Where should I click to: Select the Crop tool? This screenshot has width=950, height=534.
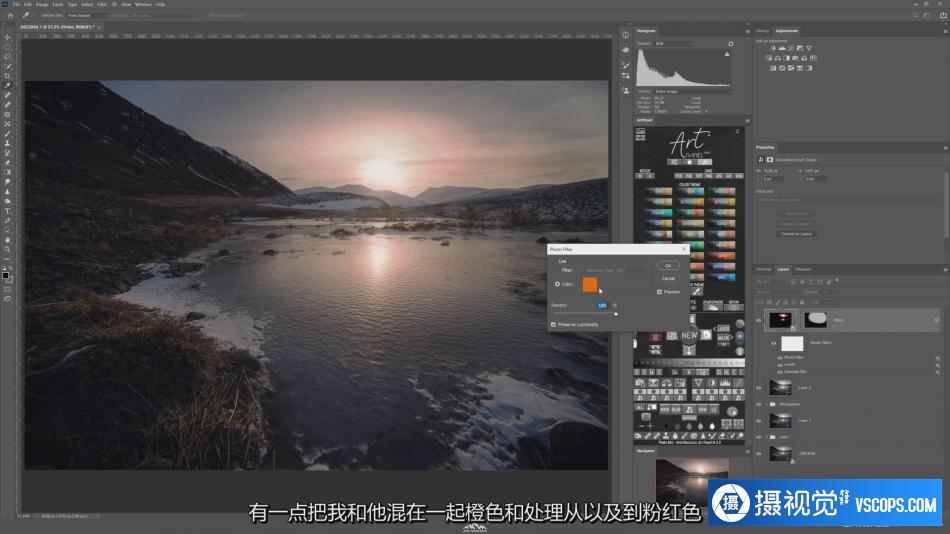[x=7, y=76]
